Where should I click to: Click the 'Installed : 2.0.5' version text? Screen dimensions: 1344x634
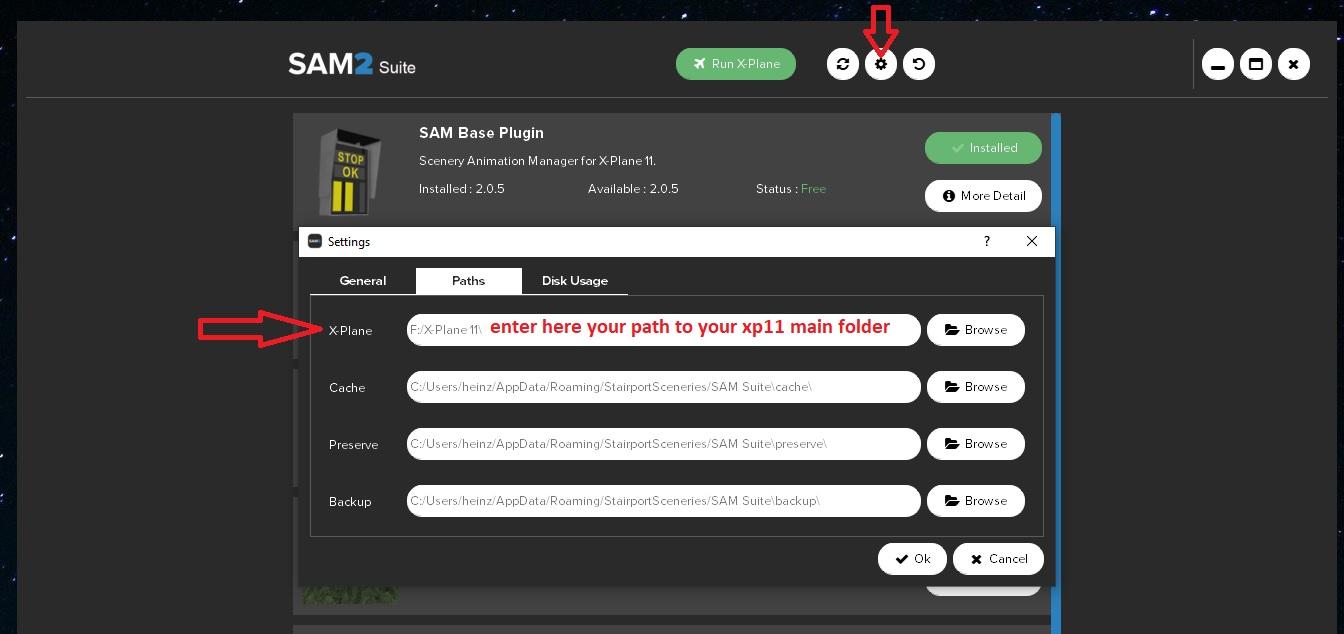point(462,189)
